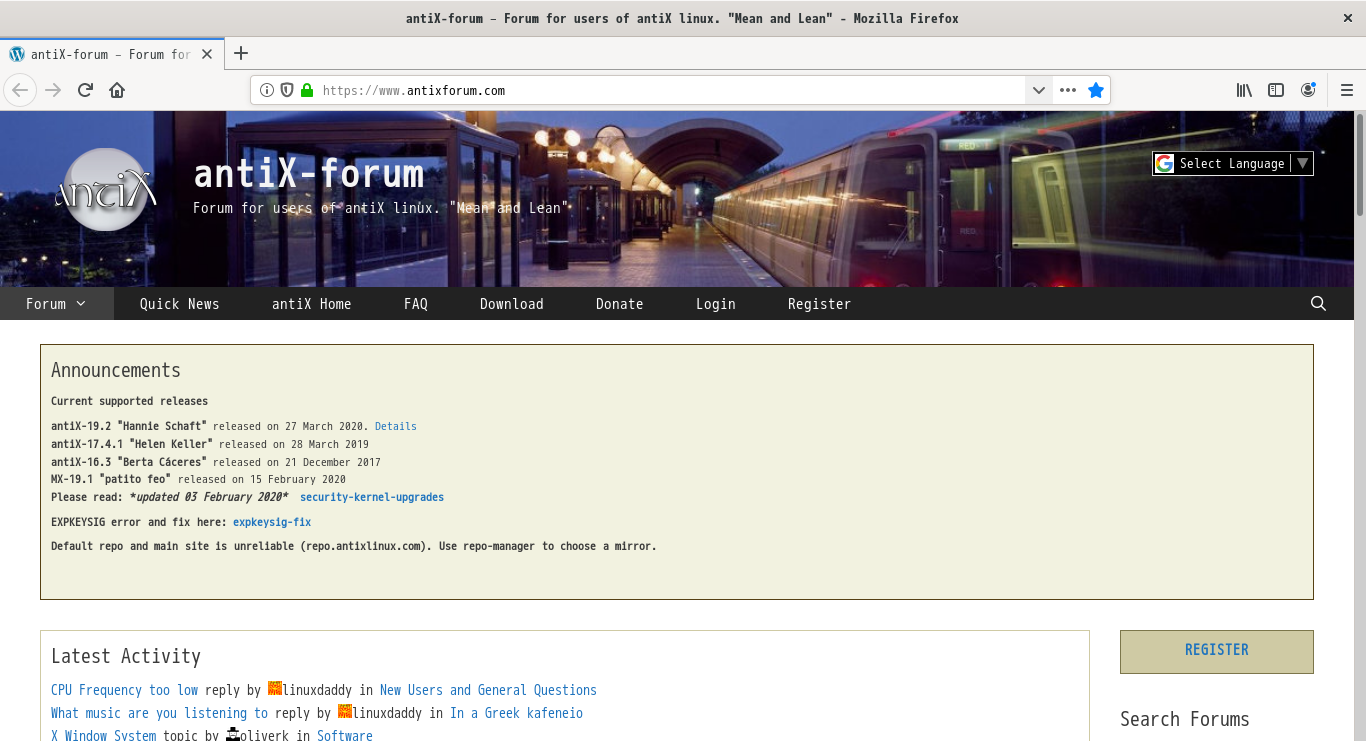The height and width of the screenshot is (741, 1366).
Task: Open the Firefox hamburger menu
Action: (x=1347, y=90)
